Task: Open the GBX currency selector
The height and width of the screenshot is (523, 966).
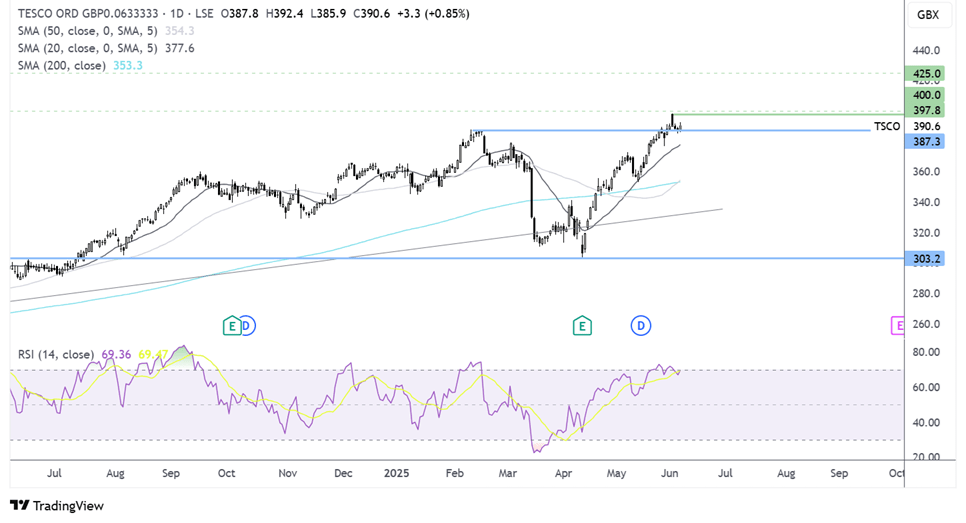Action: (x=928, y=15)
